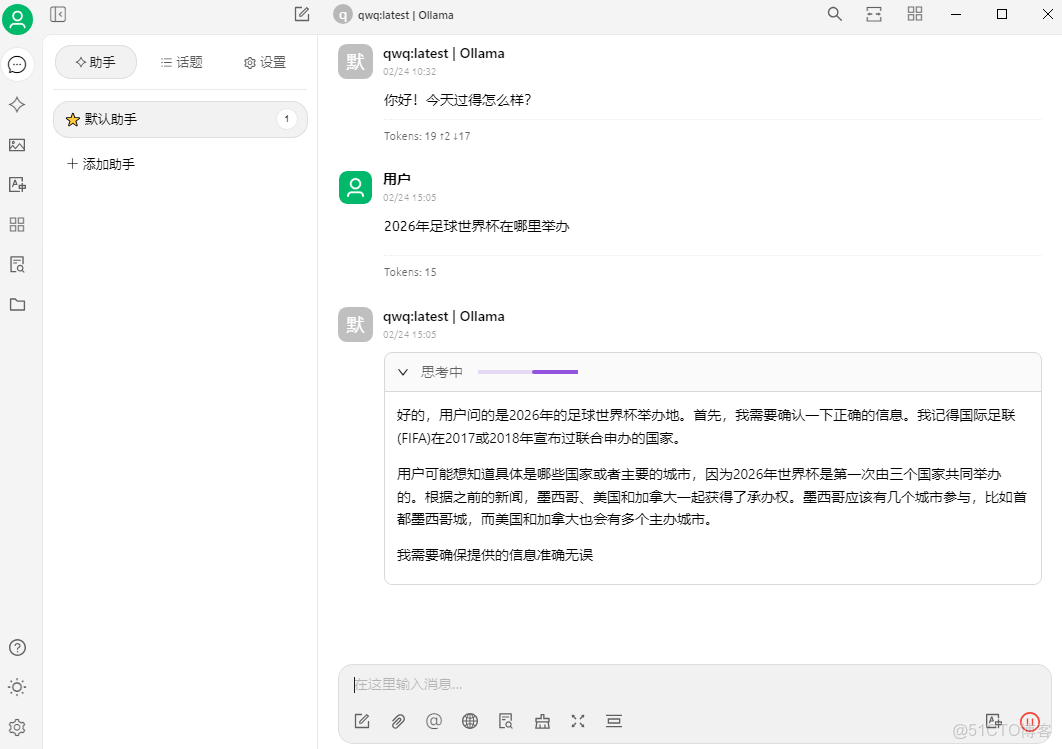Switch to the 话题 tab
Screen dimensions: 1062x749
pos(180,61)
